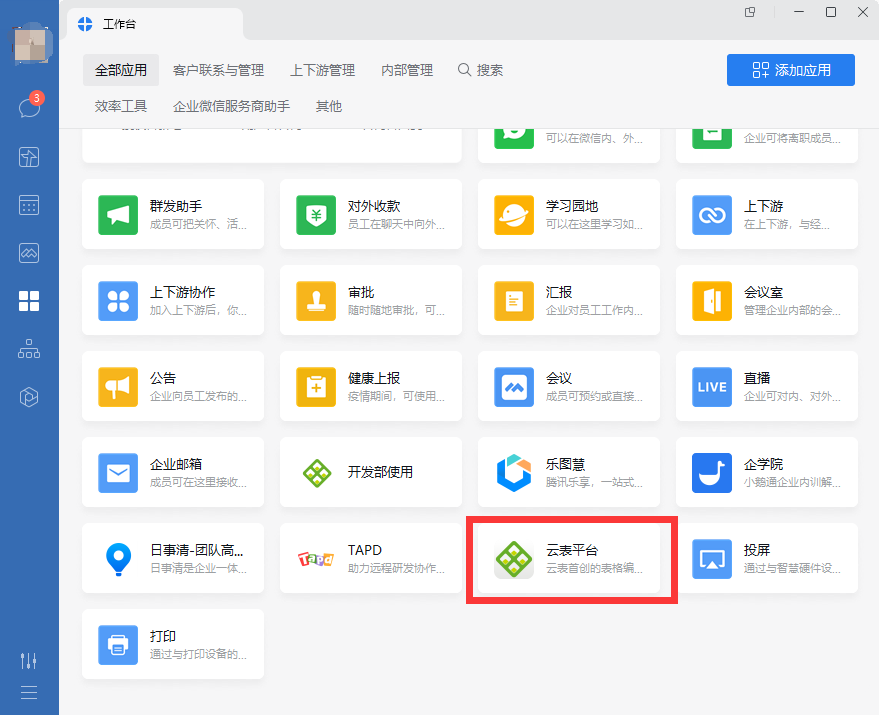Open the 会议室 door icon
The image size is (879, 715).
pyautogui.click(x=711, y=301)
